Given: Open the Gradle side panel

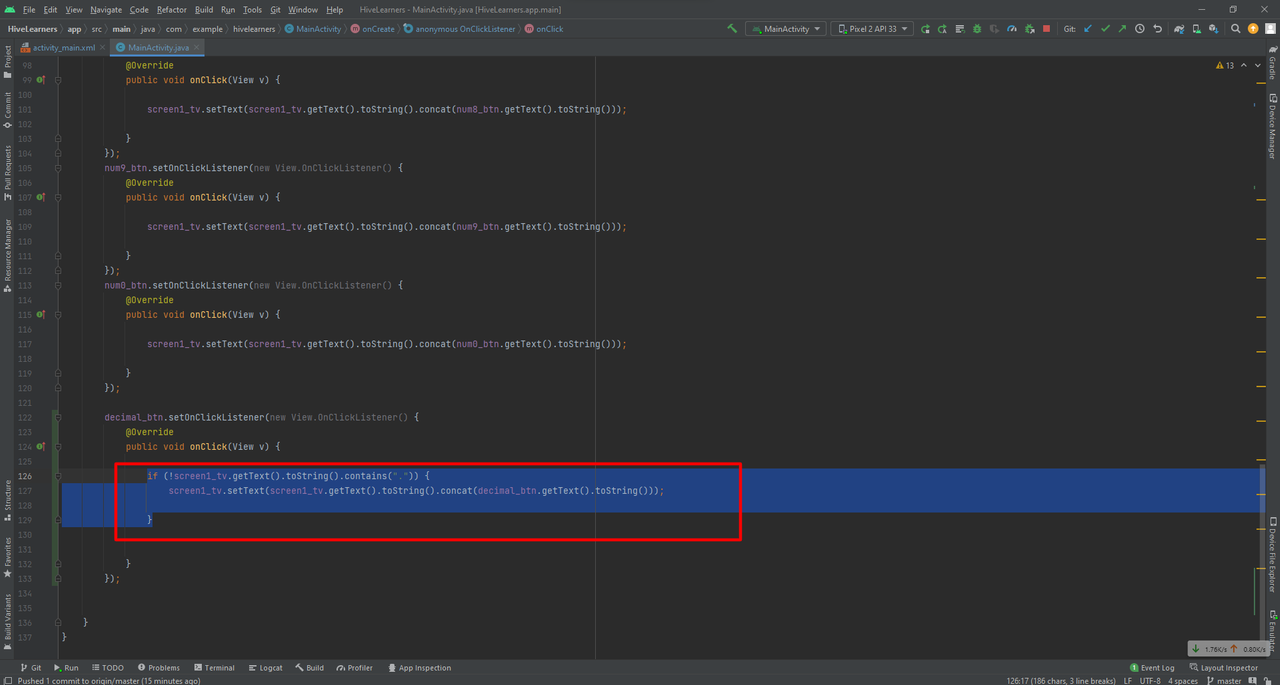Looking at the screenshot, I should point(1272,64).
